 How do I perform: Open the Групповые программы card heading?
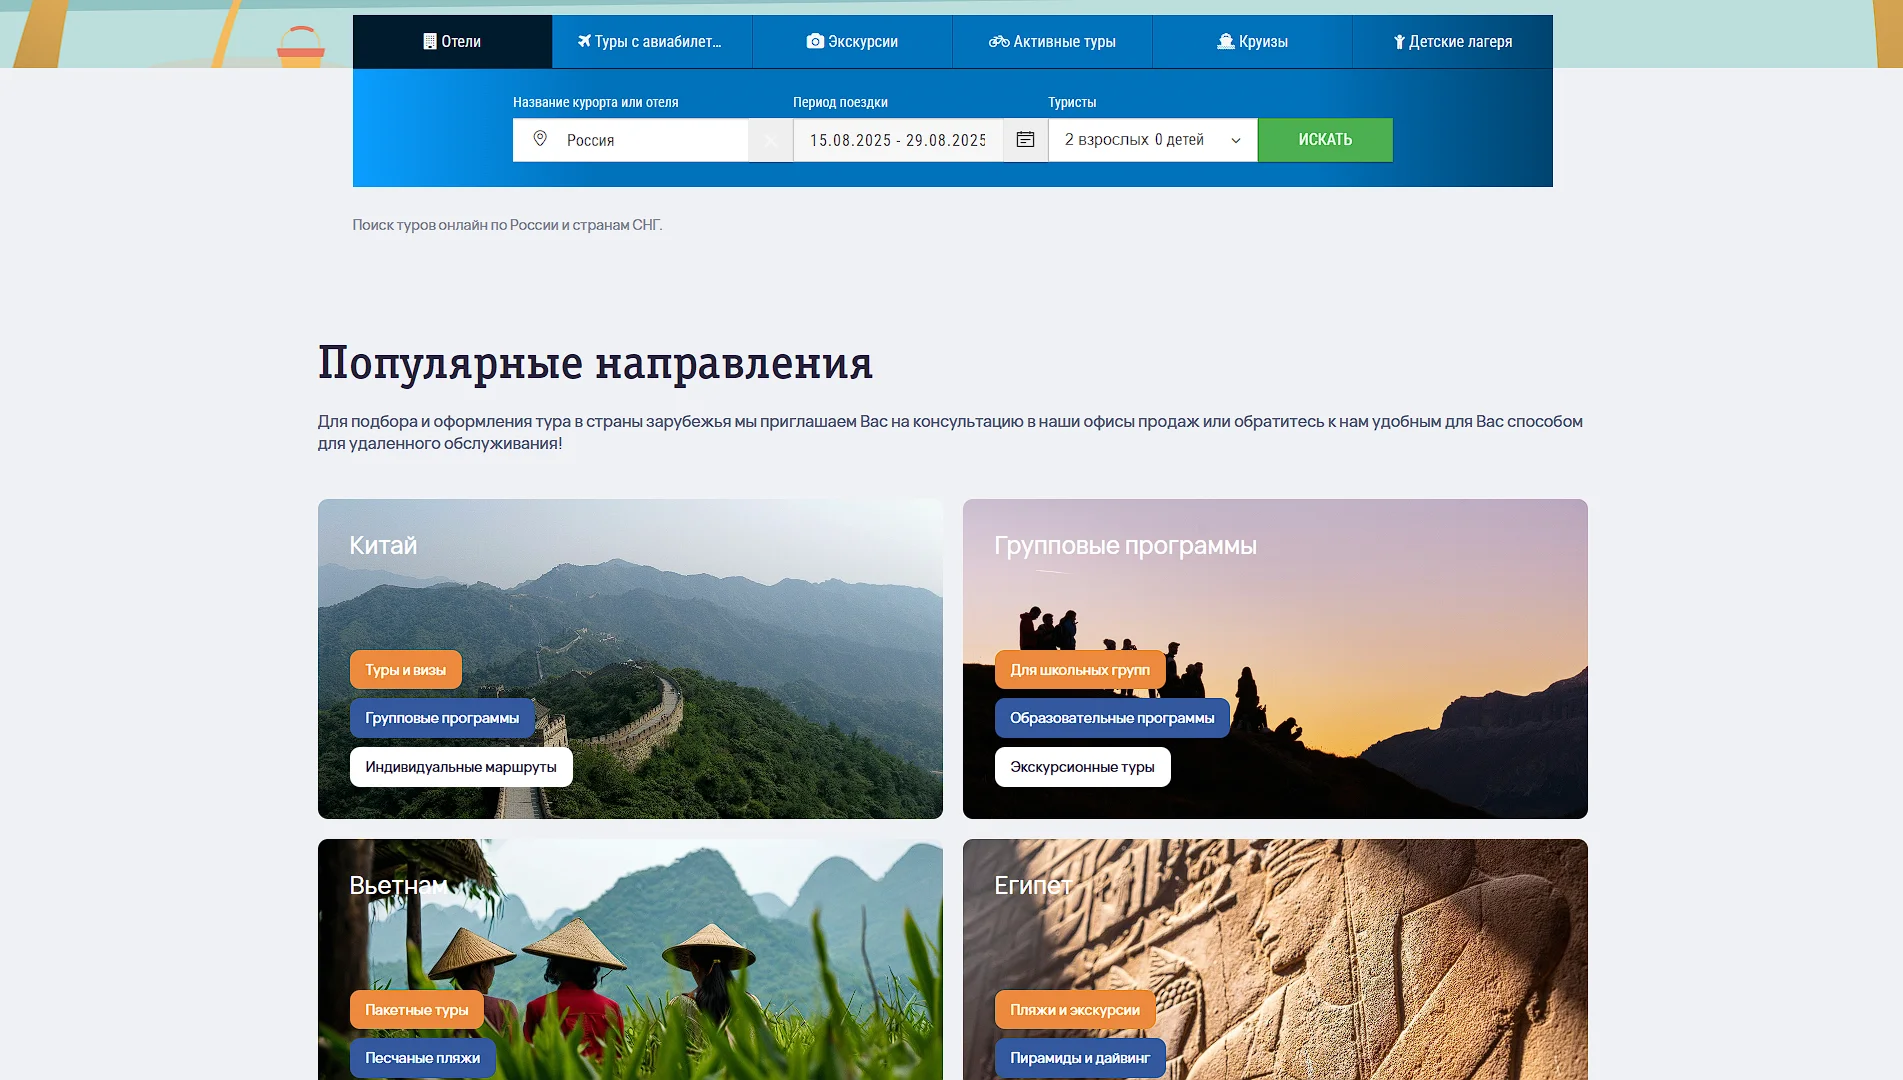tap(1125, 546)
